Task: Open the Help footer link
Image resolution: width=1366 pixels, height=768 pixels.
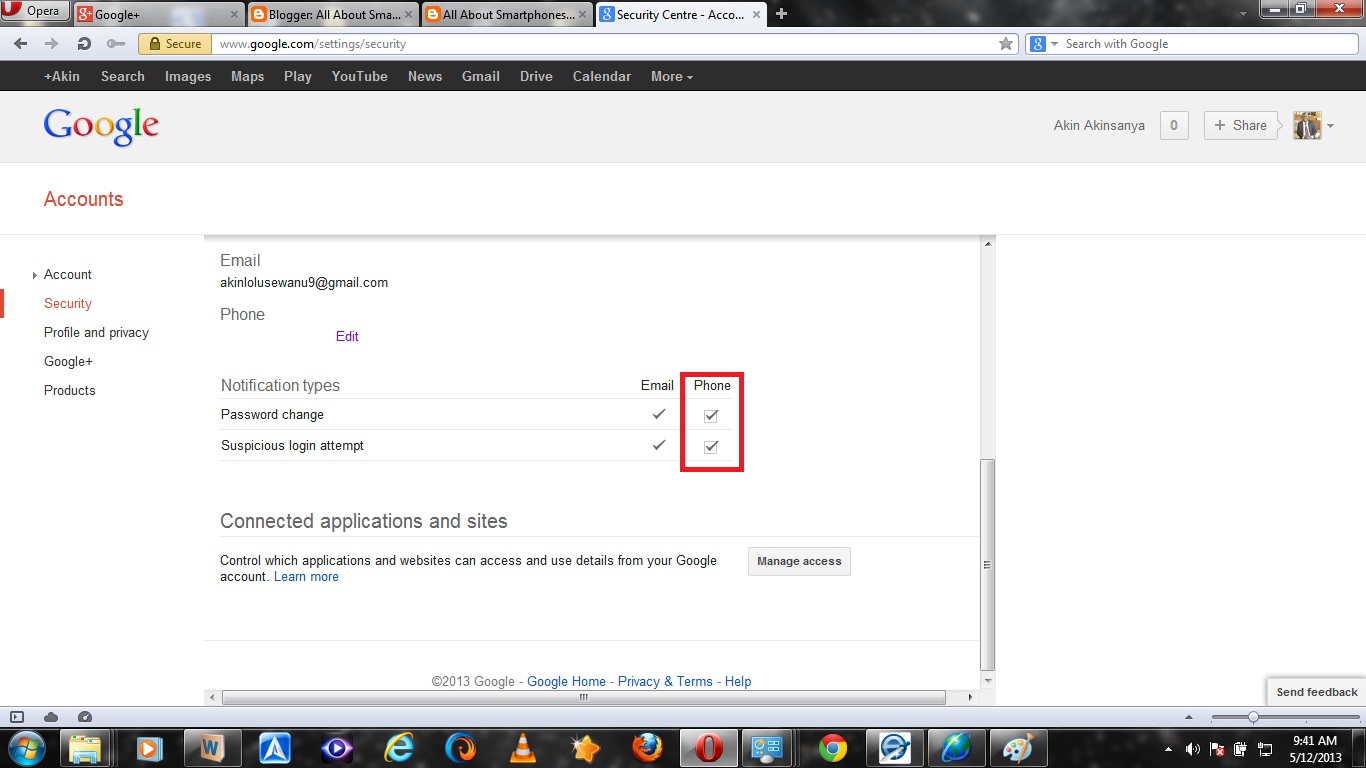Action: [738, 681]
